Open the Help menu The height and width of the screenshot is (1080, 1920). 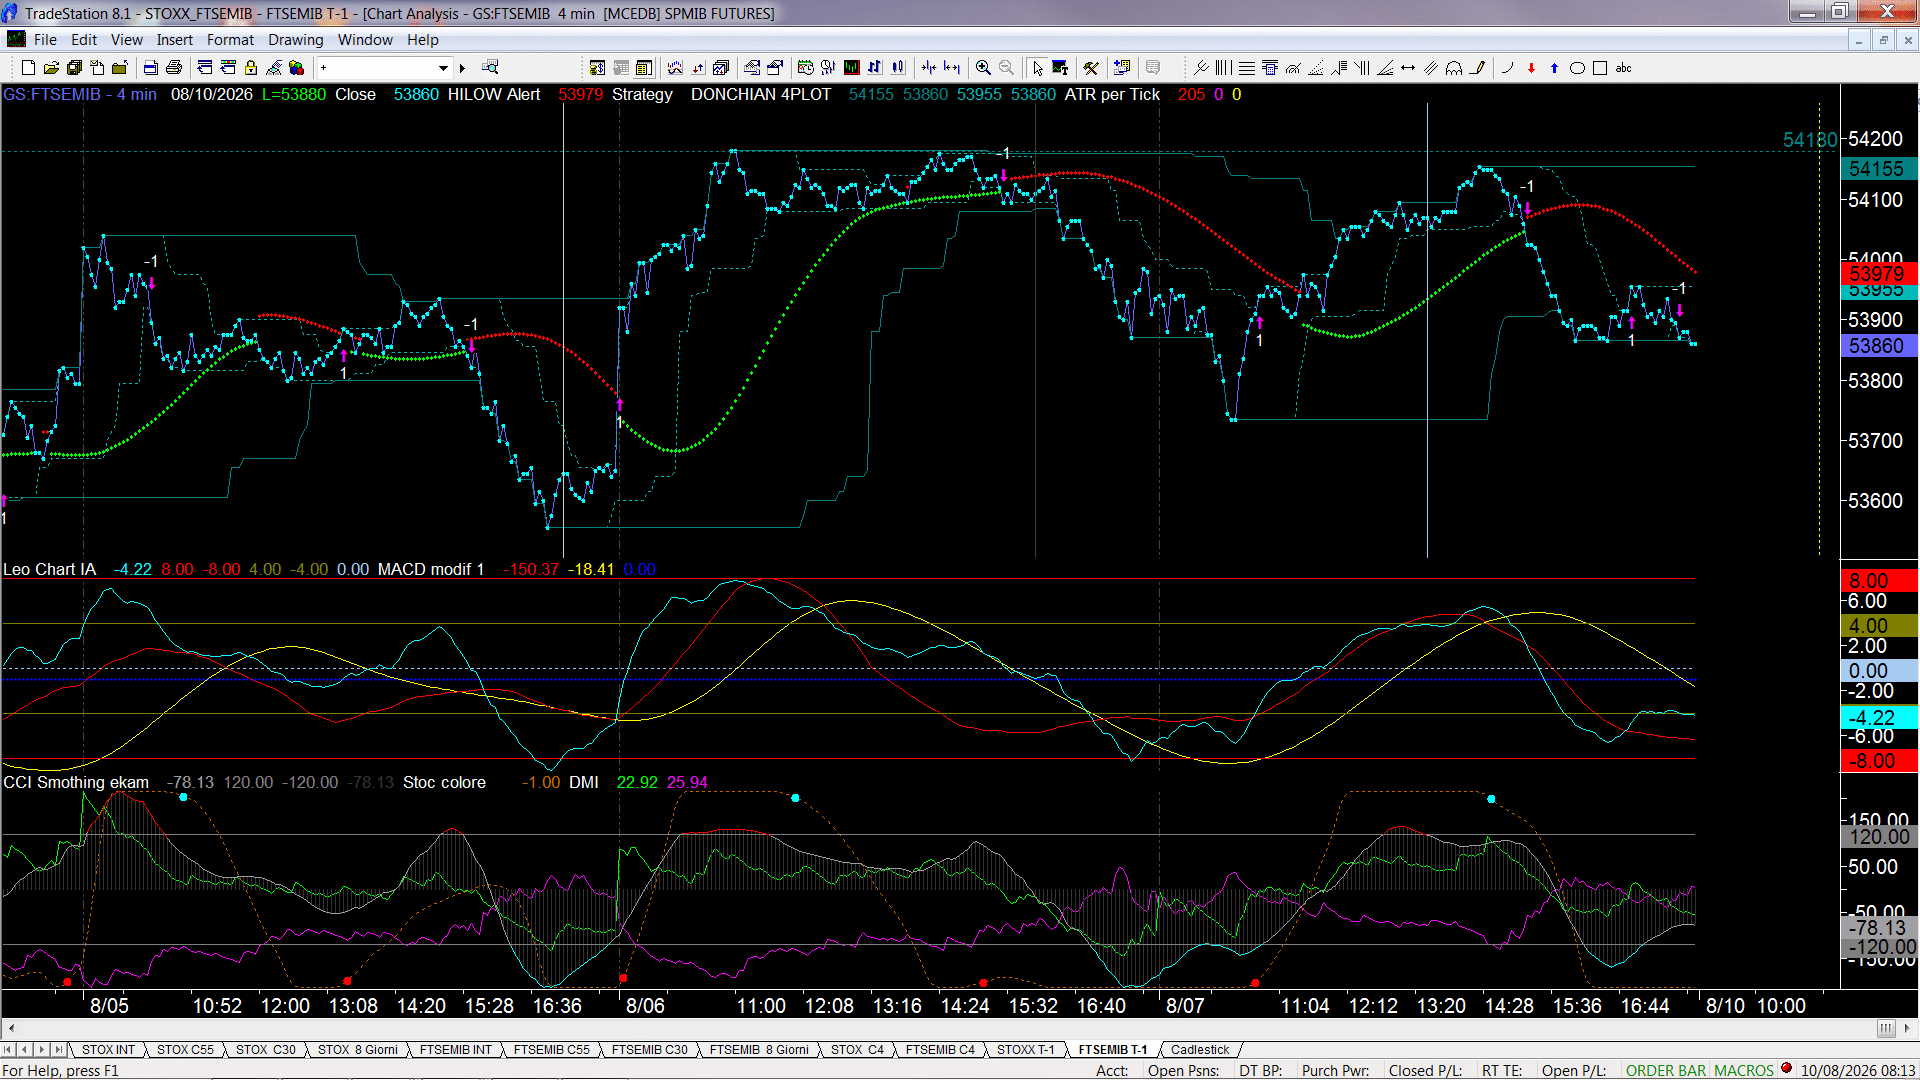[x=422, y=40]
